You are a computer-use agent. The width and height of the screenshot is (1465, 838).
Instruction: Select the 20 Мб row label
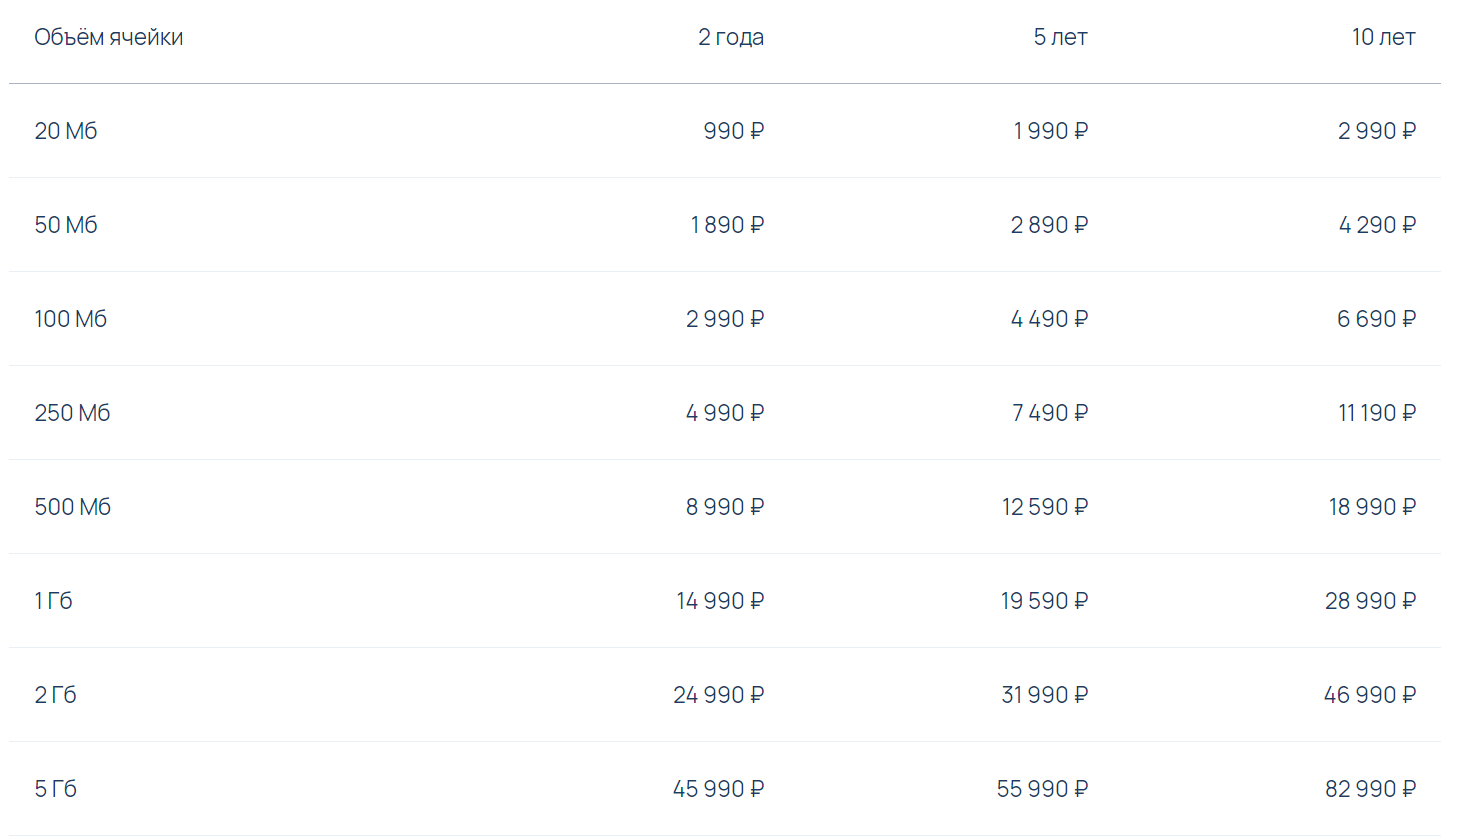click(x=66, y=131)
